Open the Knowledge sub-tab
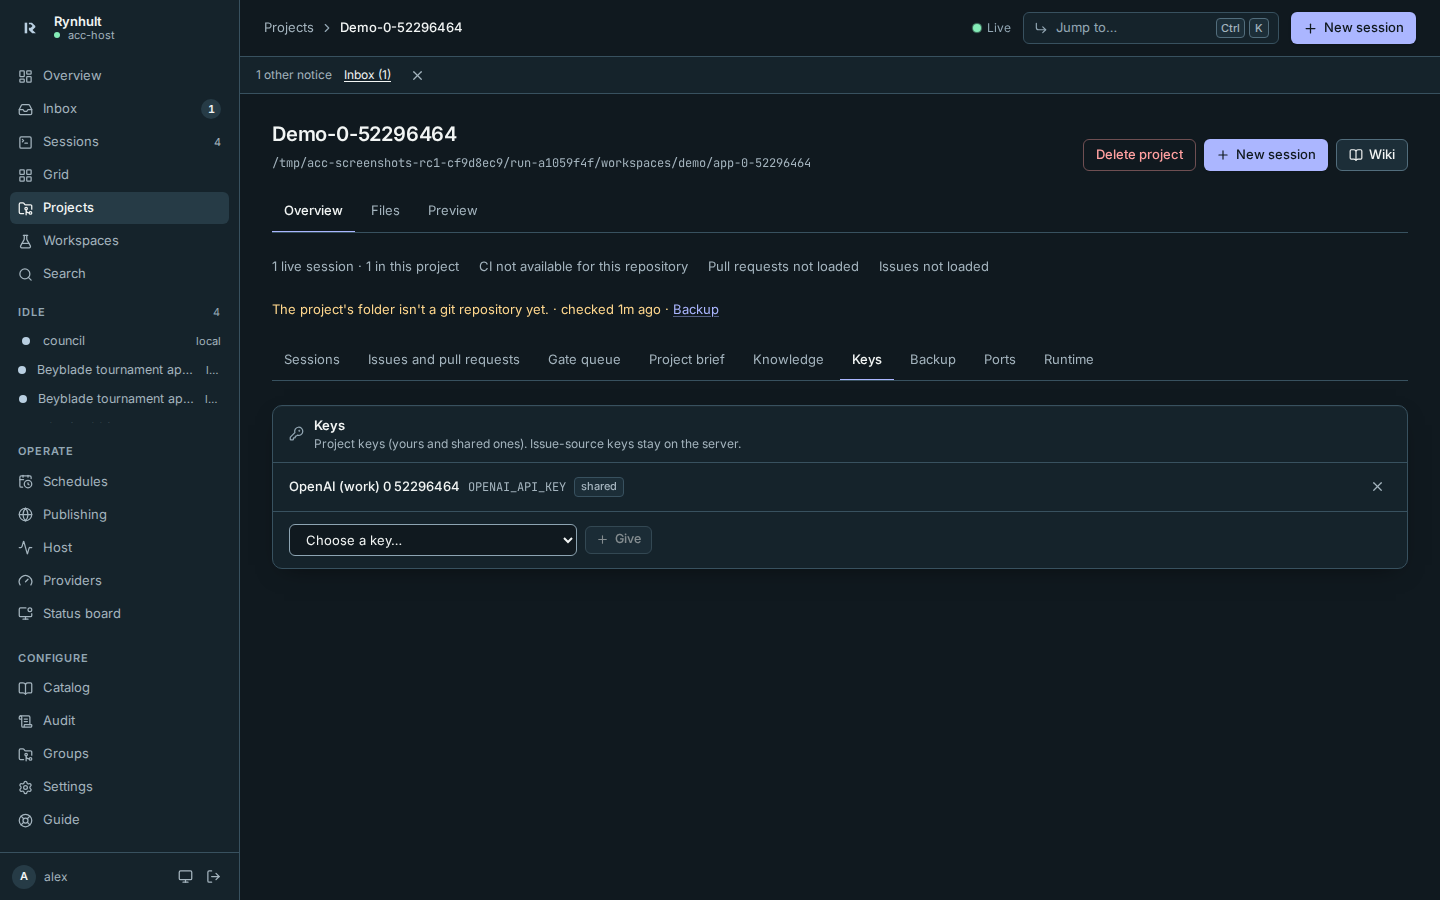The image size is (1440, 900). pos(788,360)
